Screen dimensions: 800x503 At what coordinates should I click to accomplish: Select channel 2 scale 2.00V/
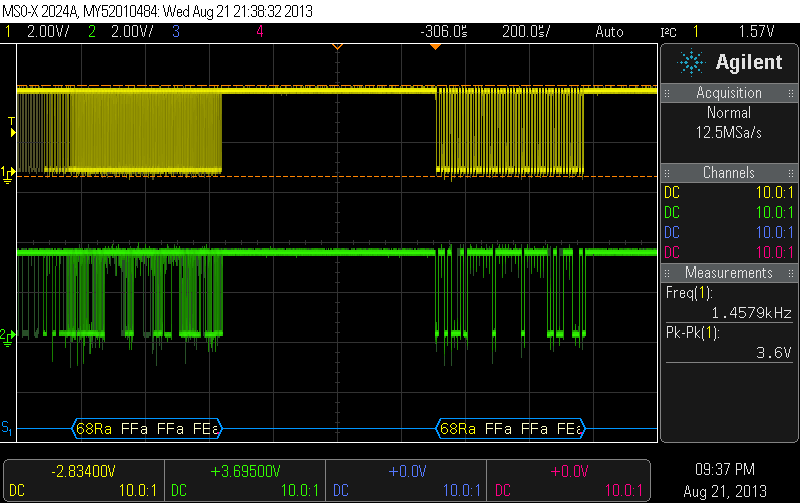coord(132,32)
